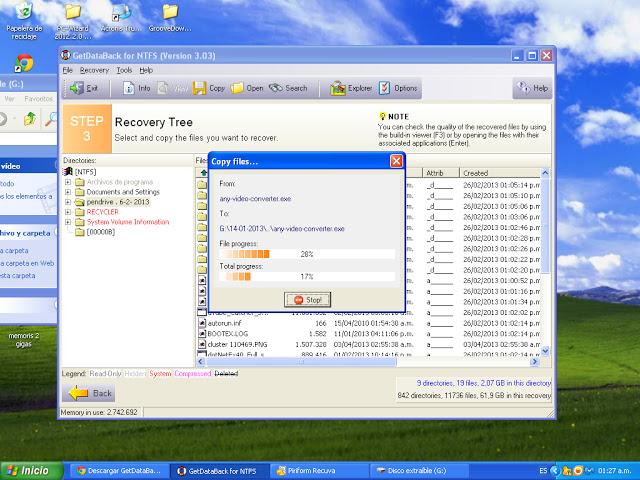Open the Info toolbar button
This screenshot has height=480, width=640.
[x=138, y=88]
